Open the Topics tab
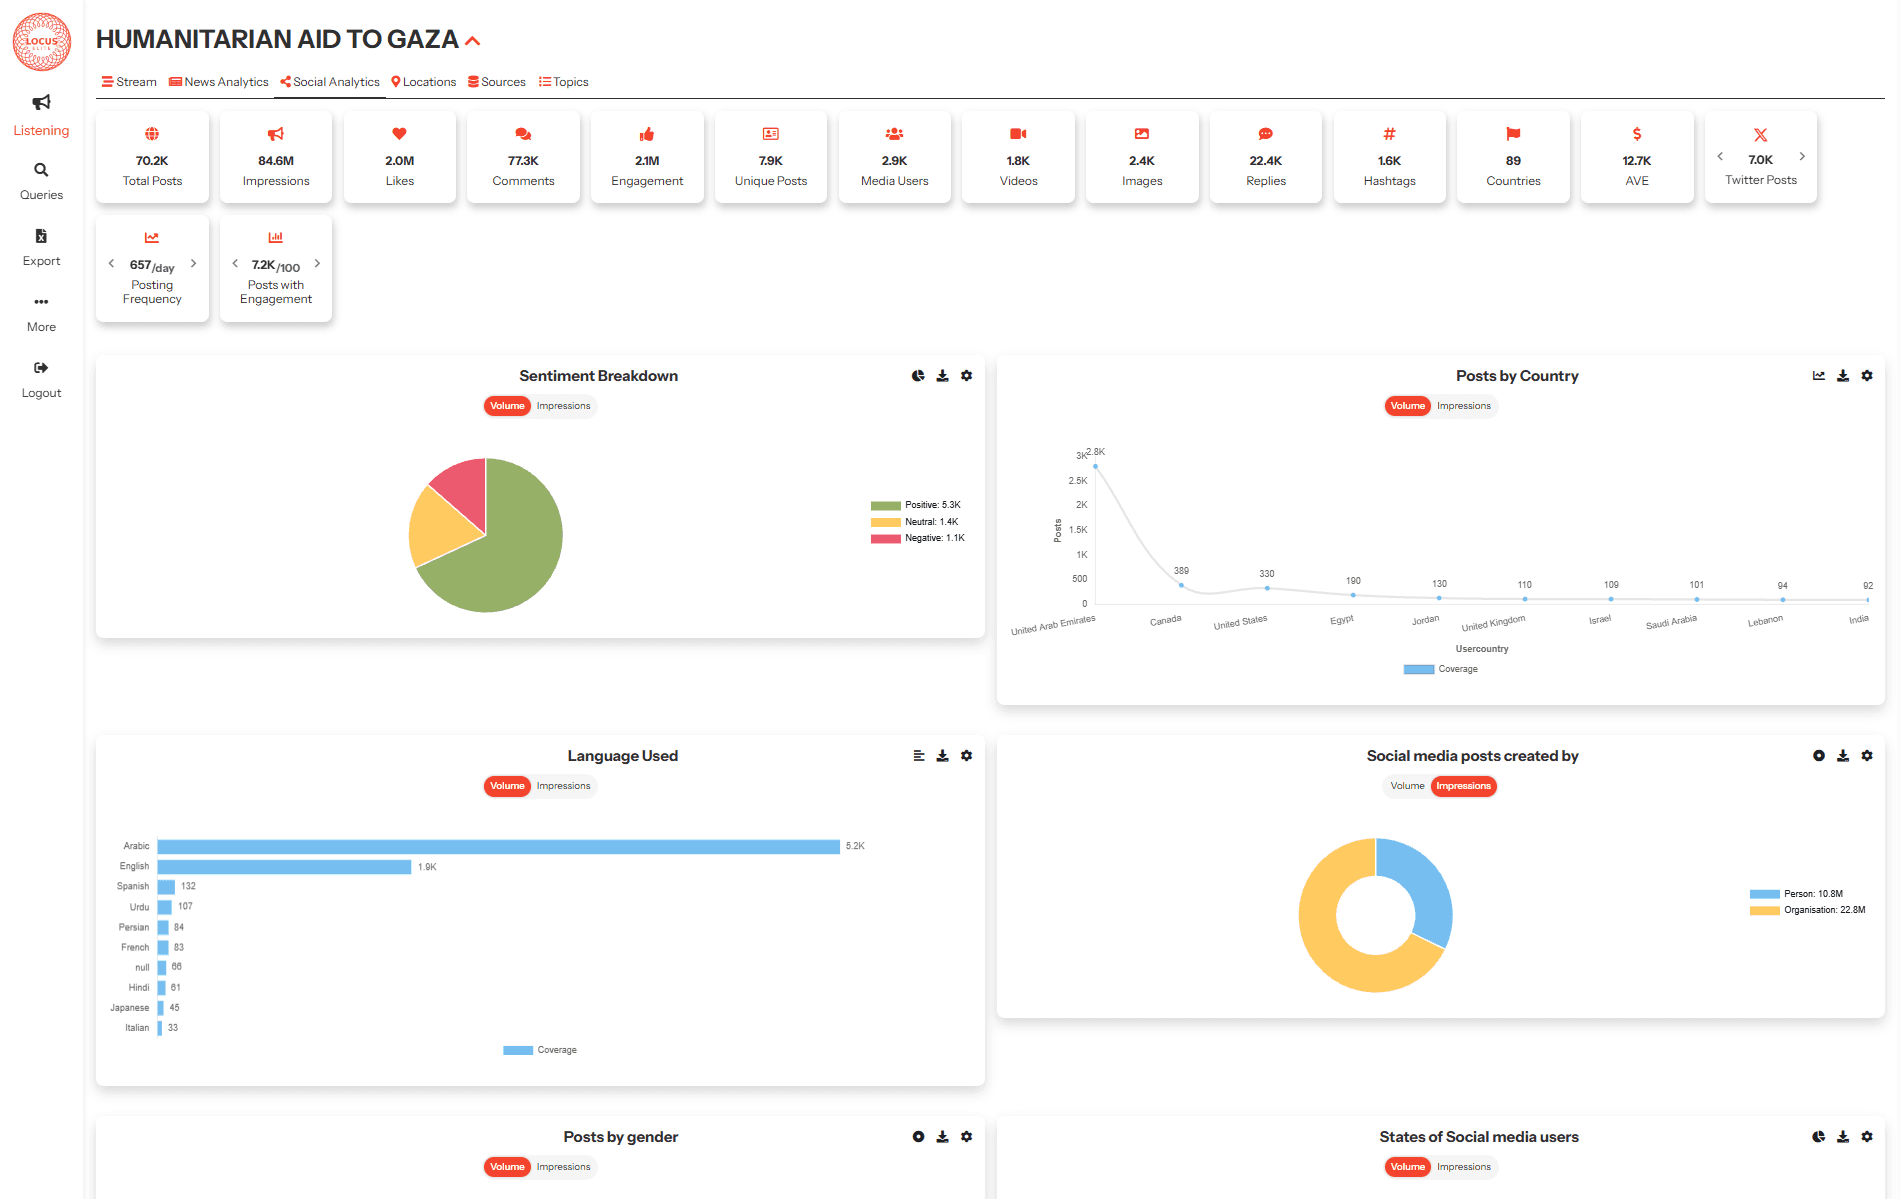Image resolution: width=1901 pixels, height=1199 pixels. (564, 82)
